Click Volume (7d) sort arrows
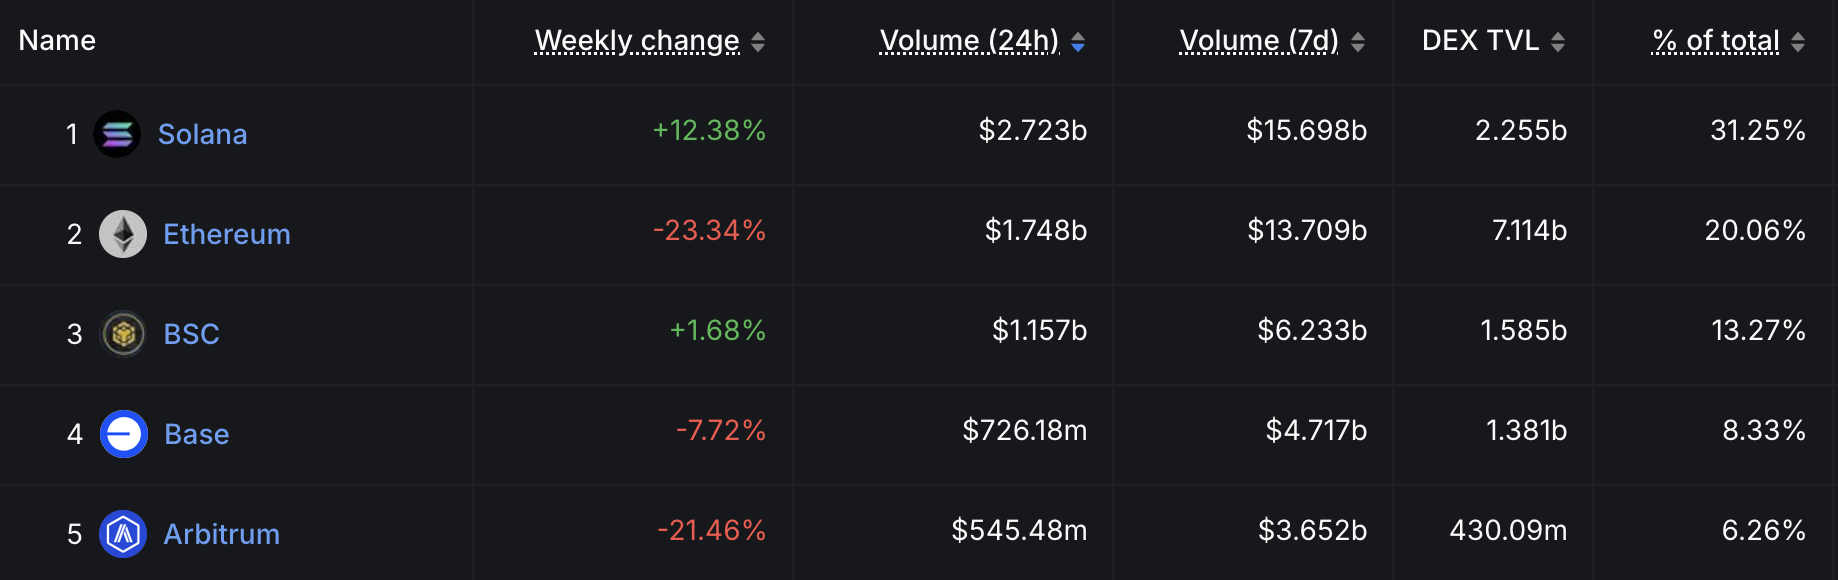Image resolution: width=1838 pixels, height=580 pixels. [1358, 42]
